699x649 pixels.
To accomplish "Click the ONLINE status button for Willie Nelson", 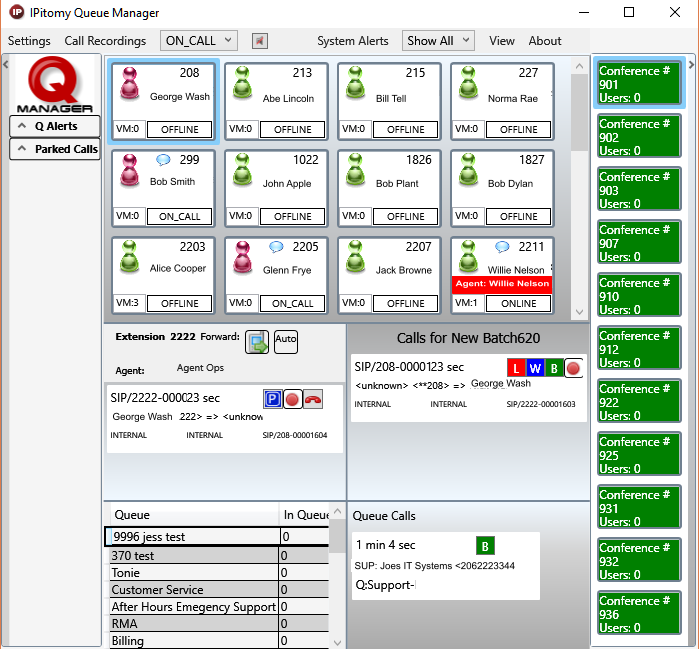I will click(517, 303).
